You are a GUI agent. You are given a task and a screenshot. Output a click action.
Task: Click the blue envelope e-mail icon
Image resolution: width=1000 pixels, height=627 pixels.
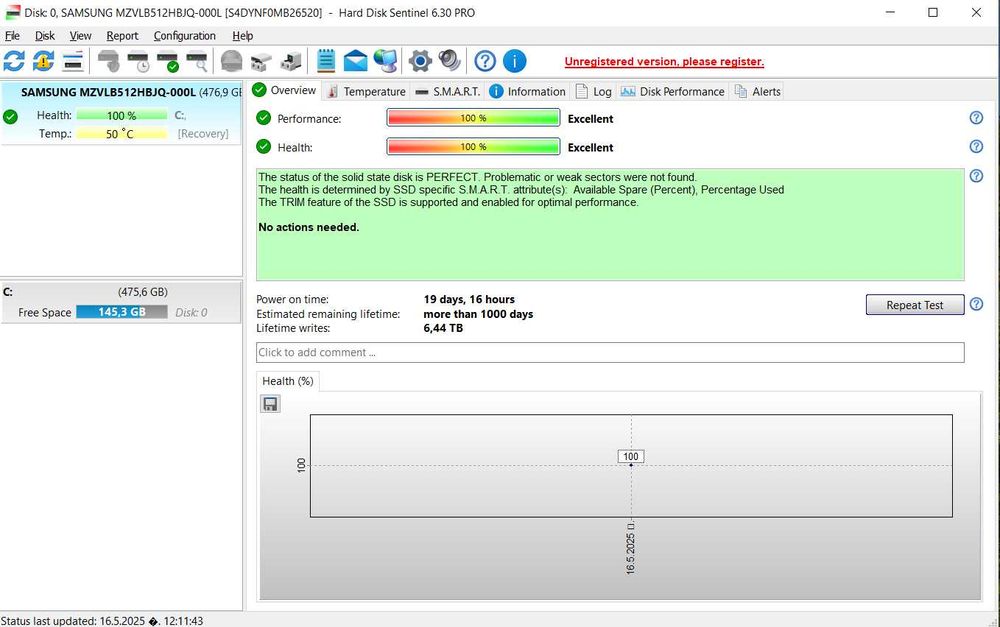pos(355,61)
